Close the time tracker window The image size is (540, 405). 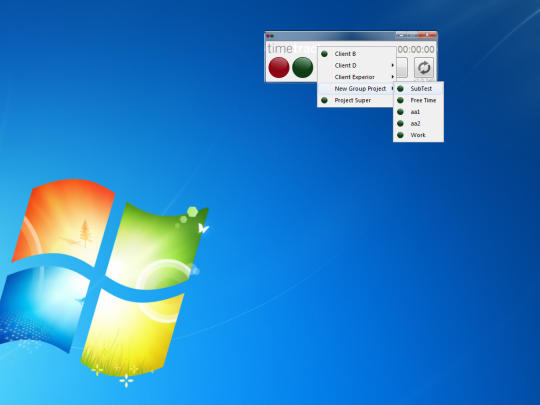coord(427,35)
